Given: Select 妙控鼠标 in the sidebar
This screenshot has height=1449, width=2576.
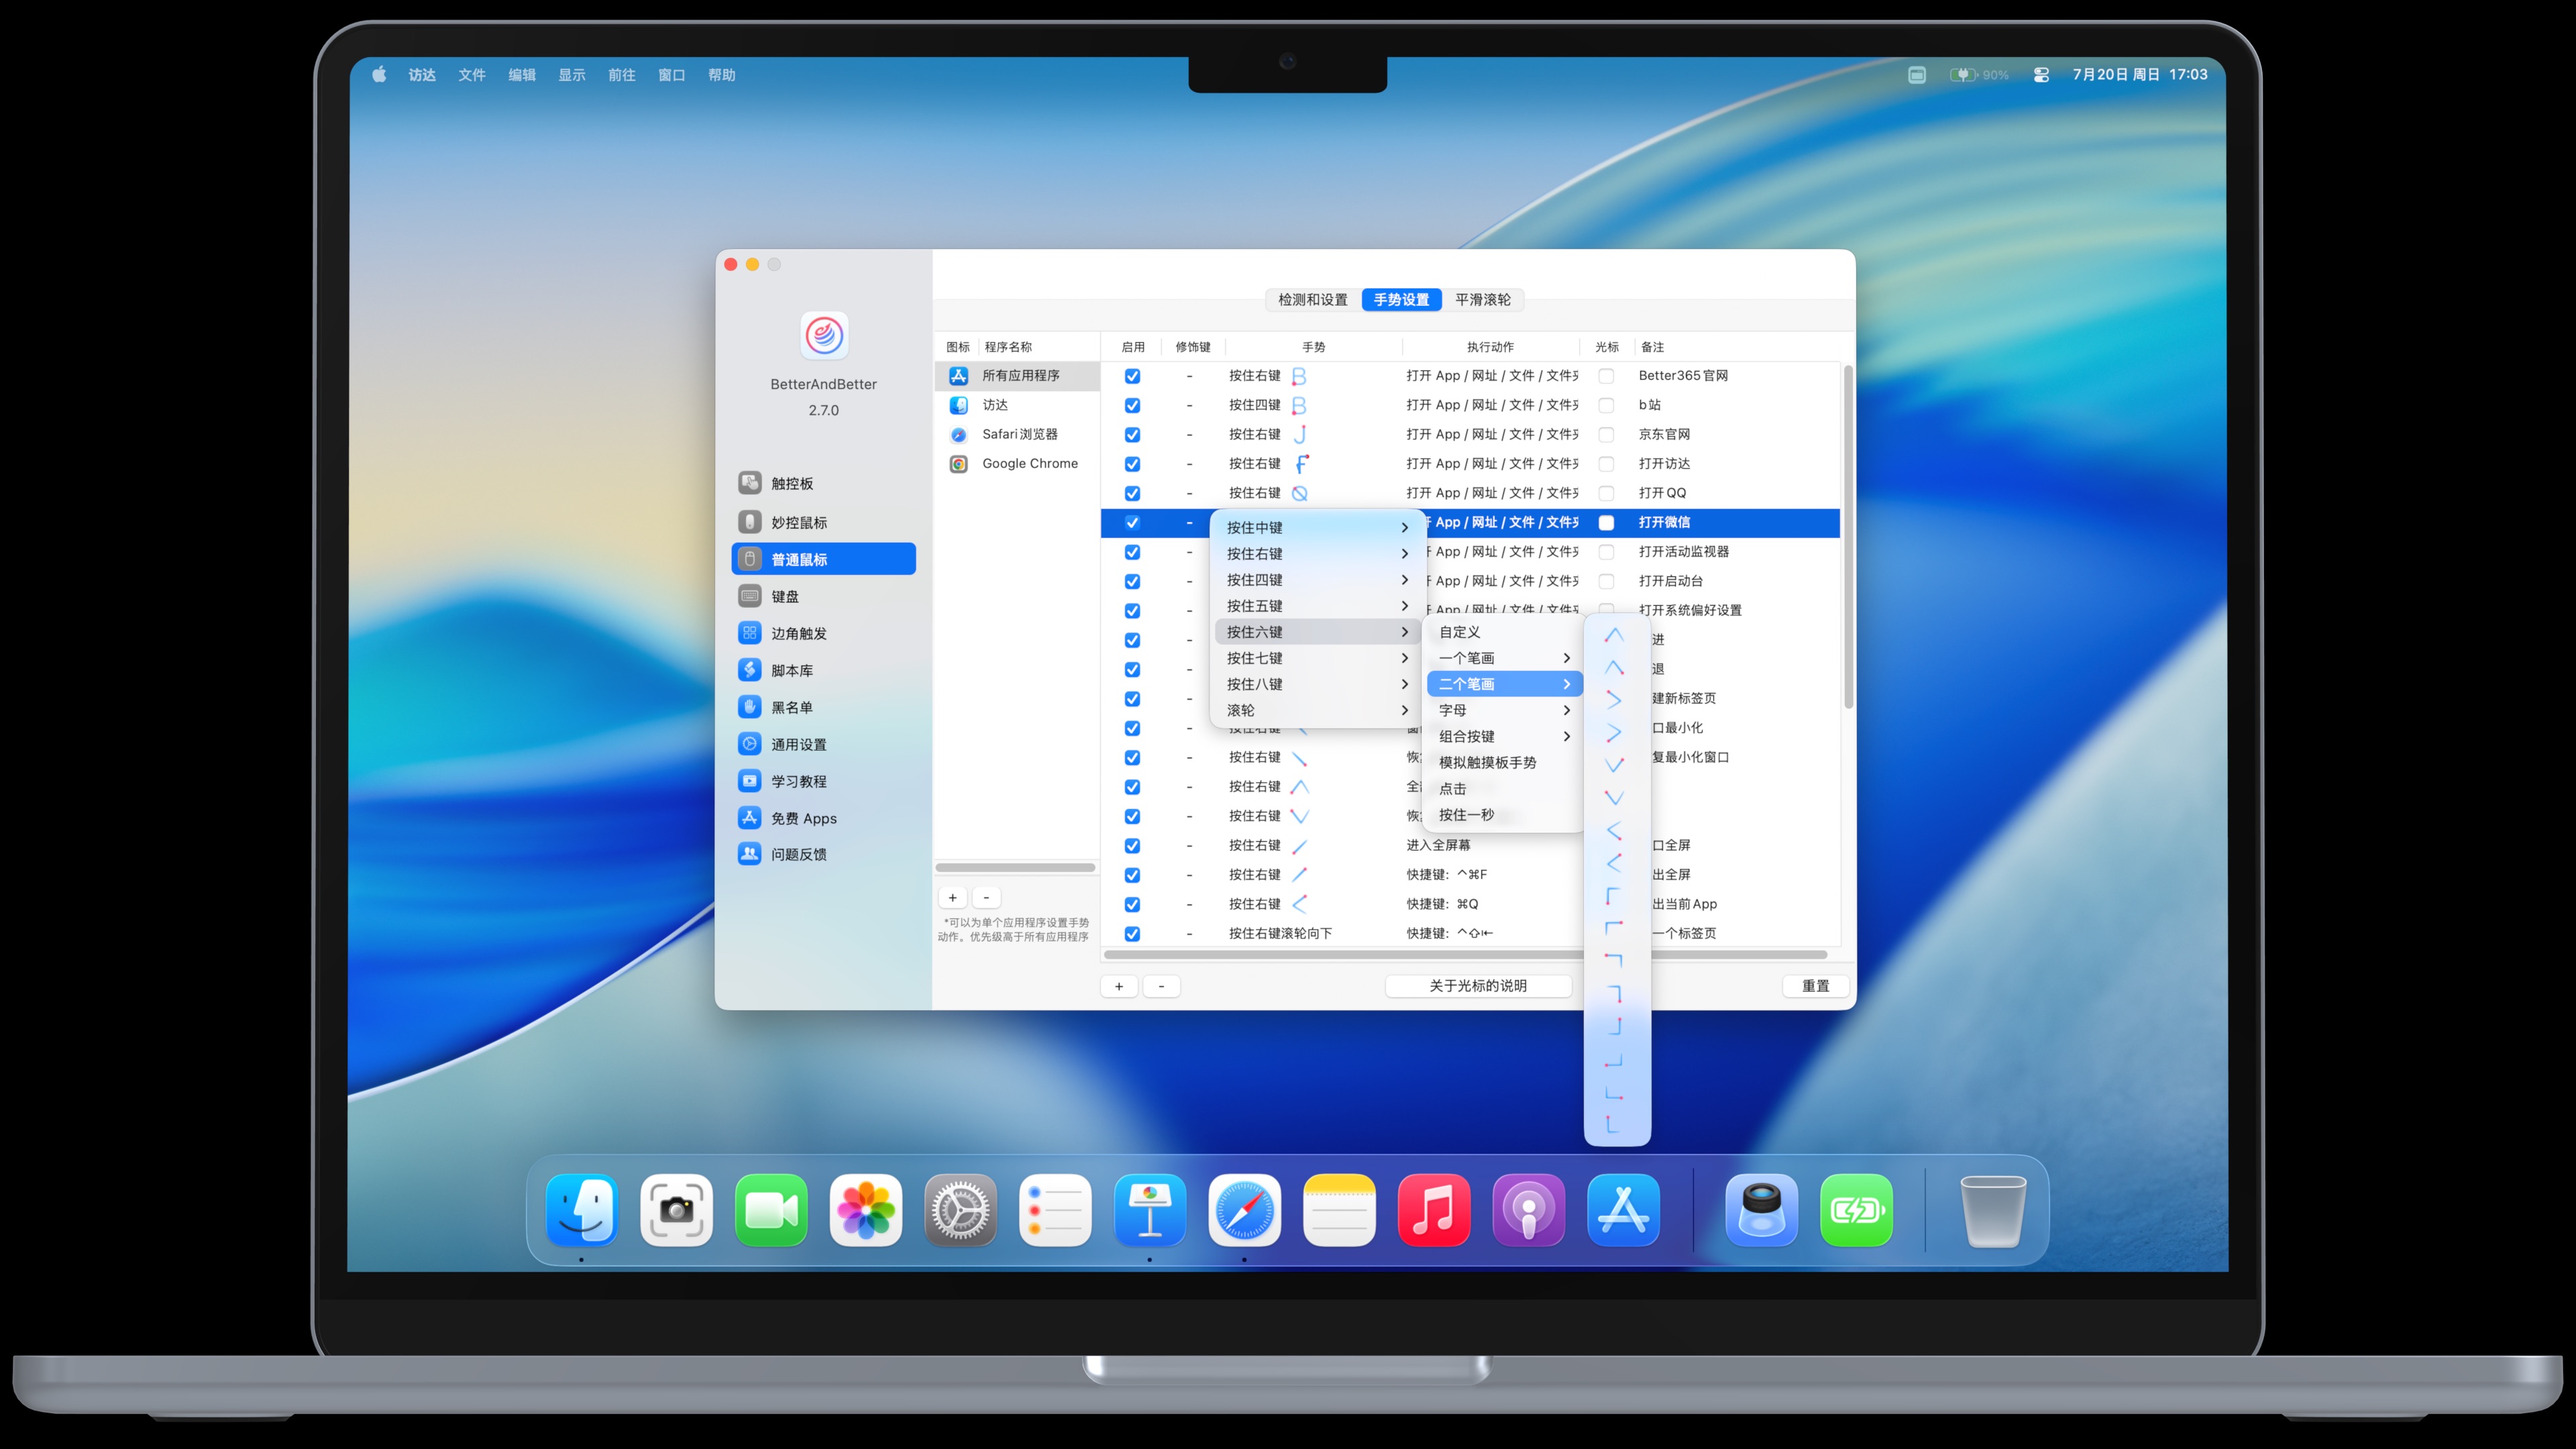Looking at the screenshot, I should click(798, 522).
